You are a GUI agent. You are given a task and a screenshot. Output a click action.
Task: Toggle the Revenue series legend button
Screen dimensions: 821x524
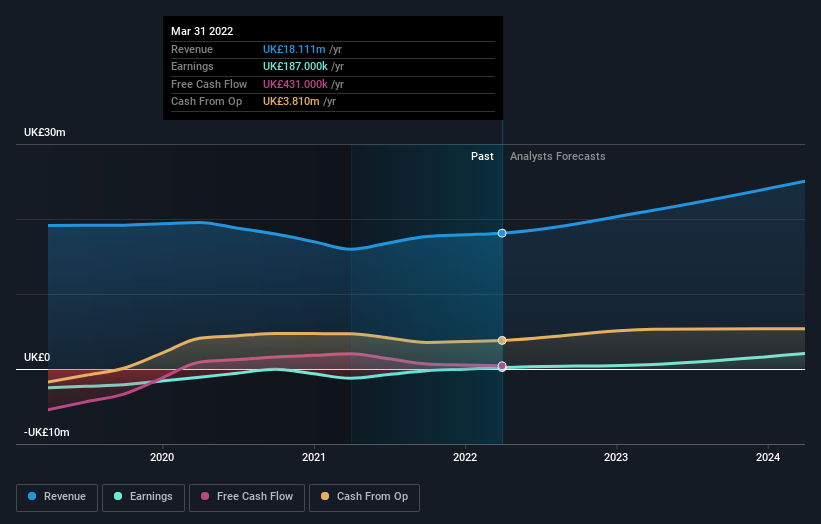tap(57, 497)
